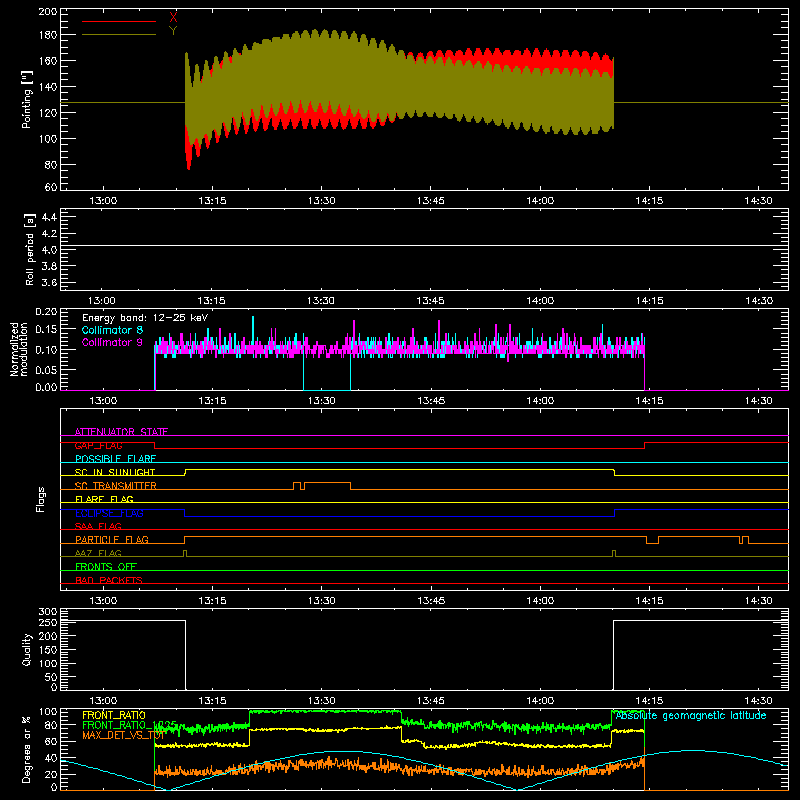
Task: Click the 14:00 tick under the Pointing plot
Action: (x=540, y=201)
